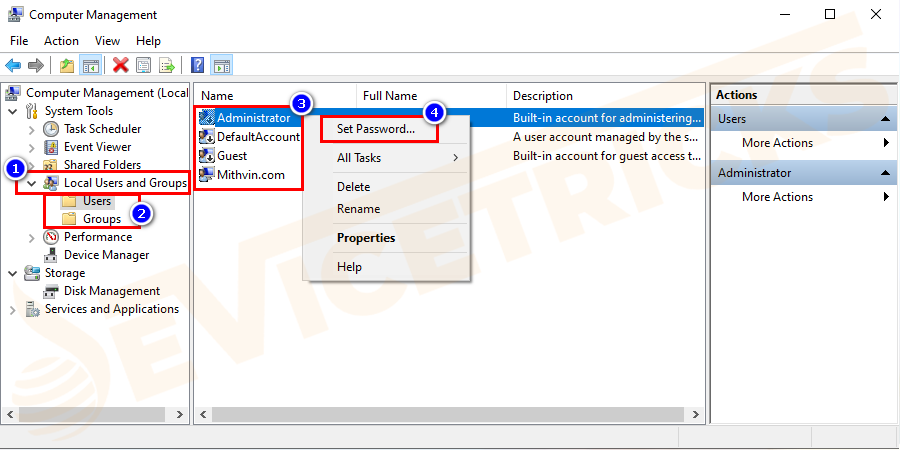The width and height of the screenshot is (900, 450).
Task: Click the Guest user account icon
Action: pos(207,156)
